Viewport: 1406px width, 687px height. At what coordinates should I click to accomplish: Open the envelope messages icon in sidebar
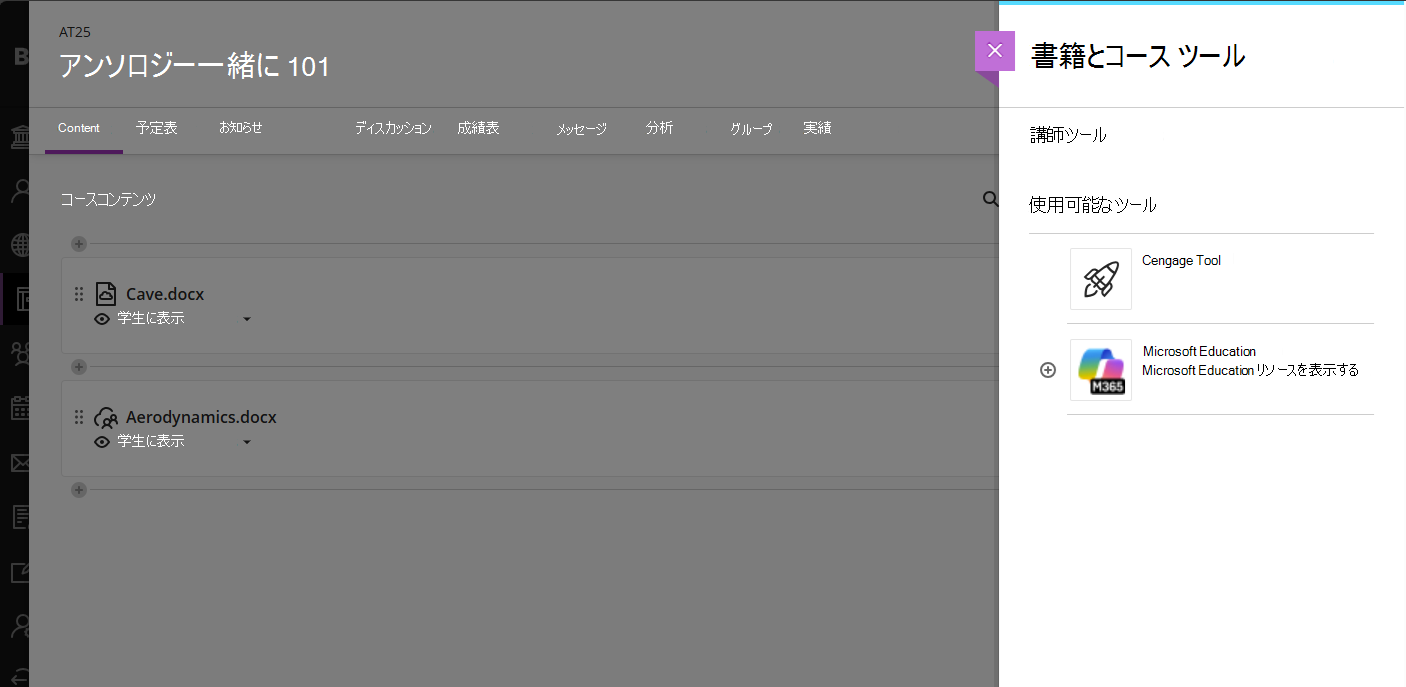tap(20, 463)
